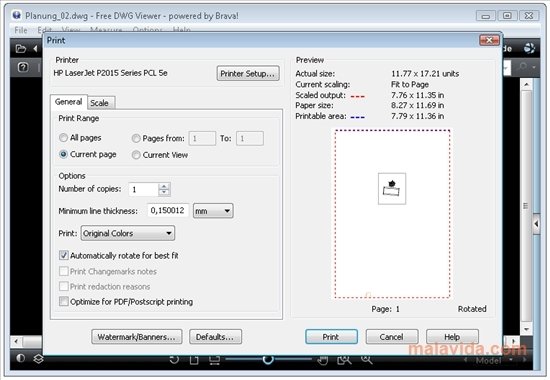This screenshot has width=550, height=380.
Task: Open the mm units dropdown
Action: pyautogui.click(x=213, y=211)
